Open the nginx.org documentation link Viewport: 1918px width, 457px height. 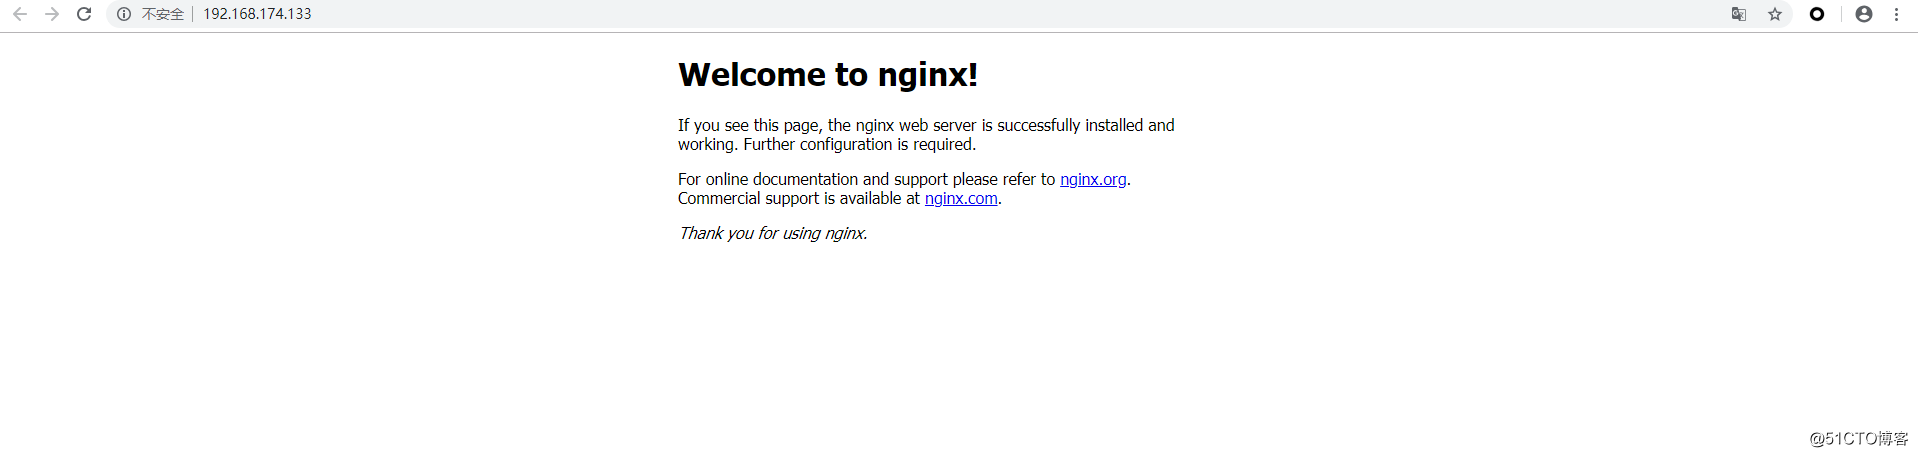coord(1093,179)
